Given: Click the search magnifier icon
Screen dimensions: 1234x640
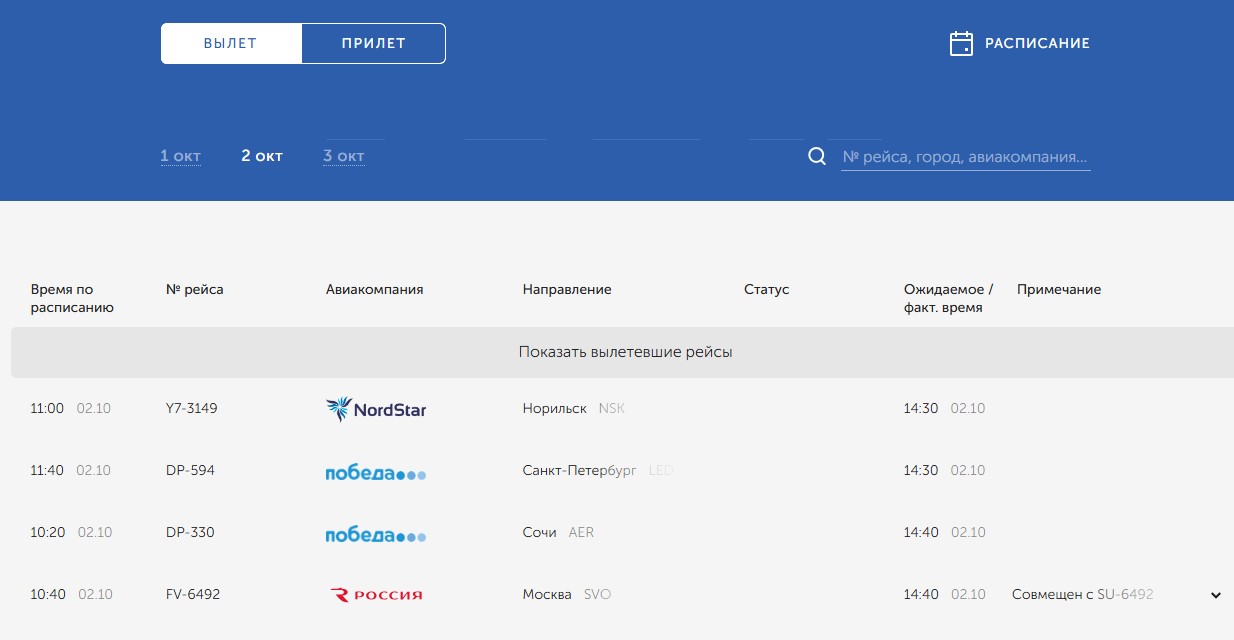Looking at the screenshot, I should point(817,156).
